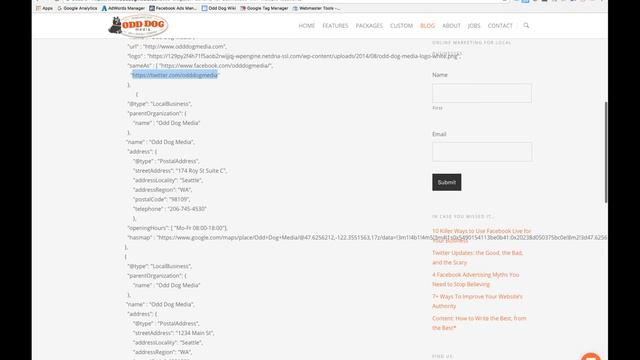Viewport: 640px width, 360px height.
Task: Click the logo png URL line
Action: click(x=293, y=56)
